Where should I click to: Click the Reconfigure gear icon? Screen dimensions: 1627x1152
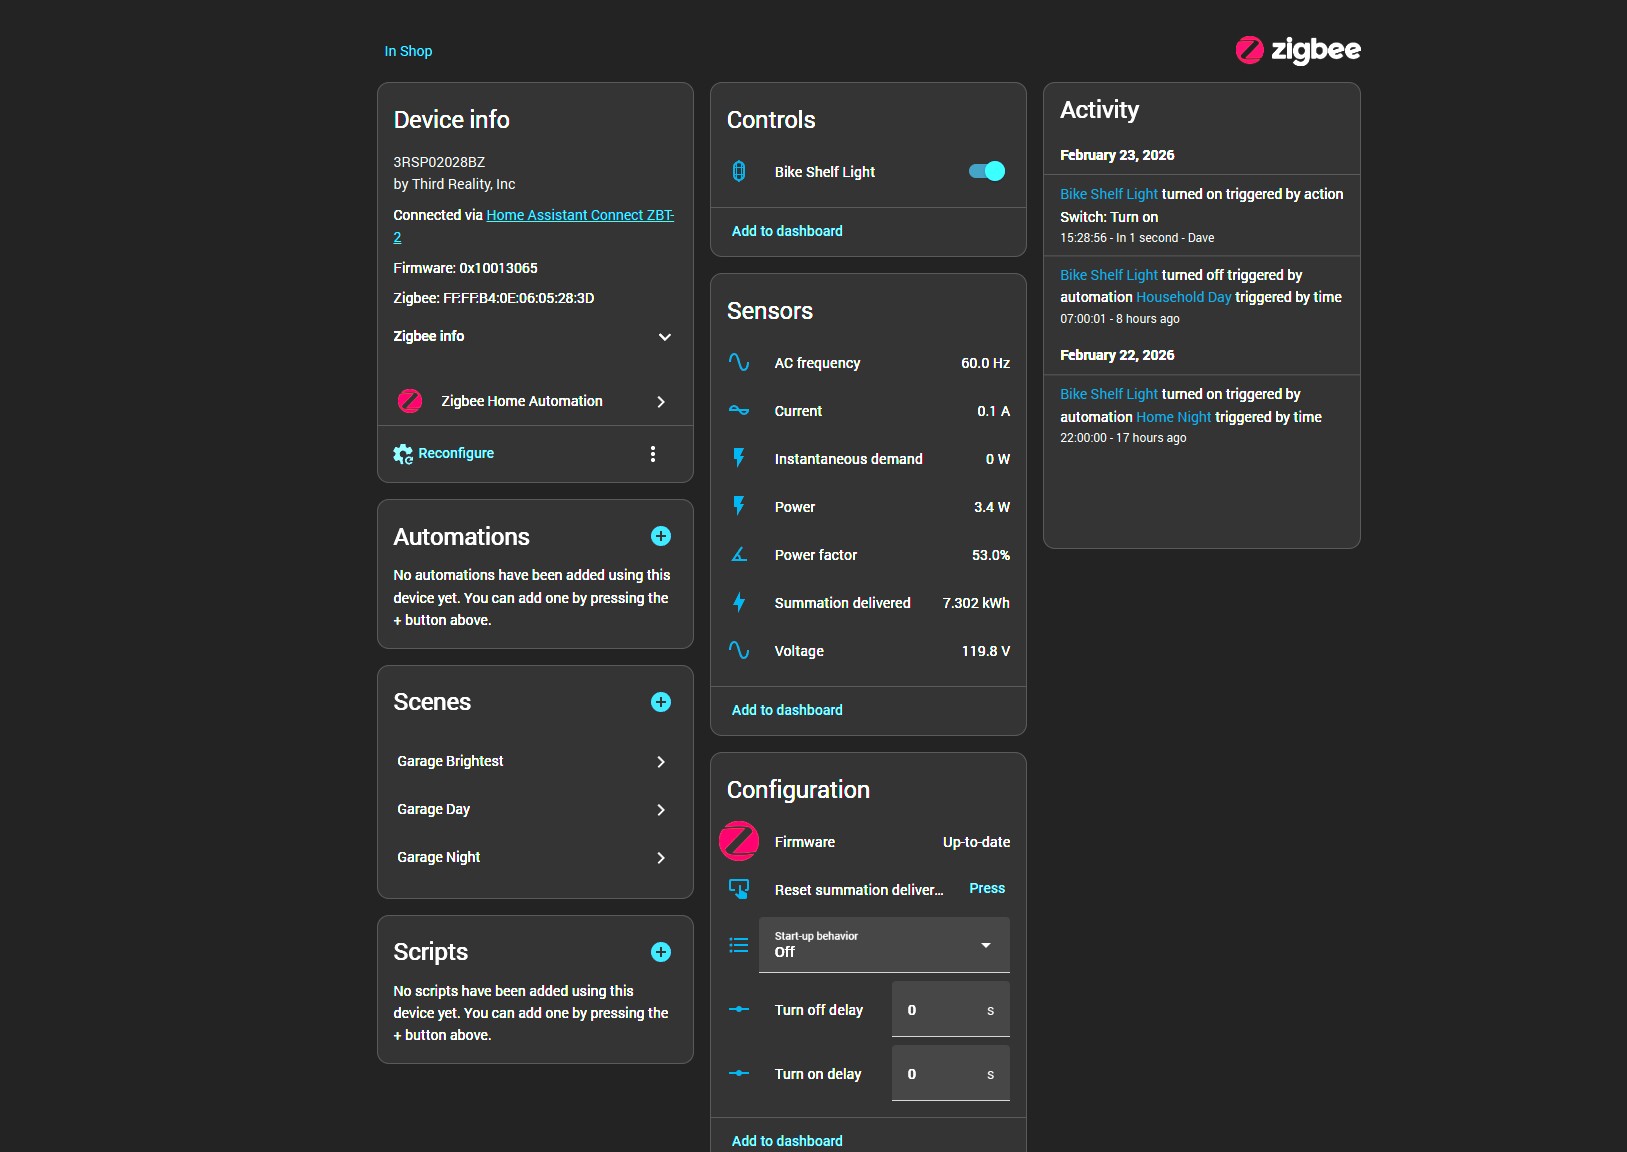[x=403, y=454]
